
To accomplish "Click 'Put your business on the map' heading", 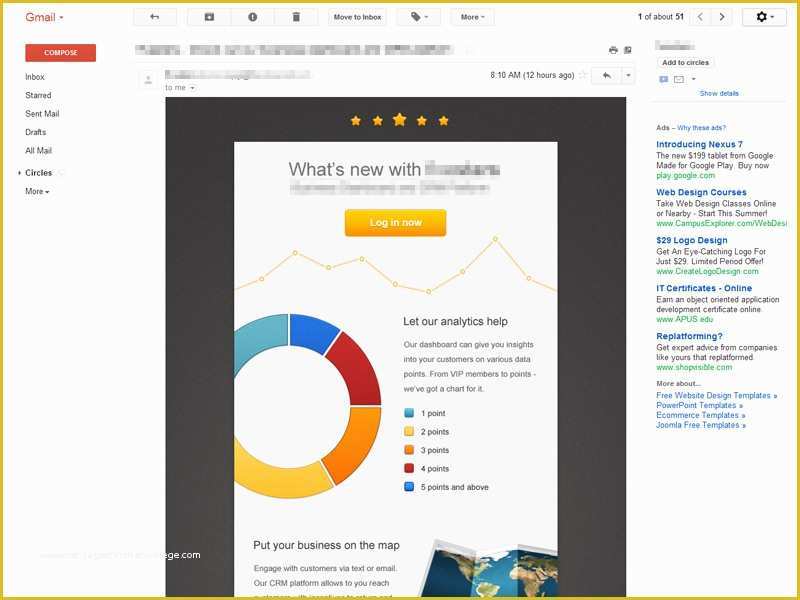I will [326, 545].
